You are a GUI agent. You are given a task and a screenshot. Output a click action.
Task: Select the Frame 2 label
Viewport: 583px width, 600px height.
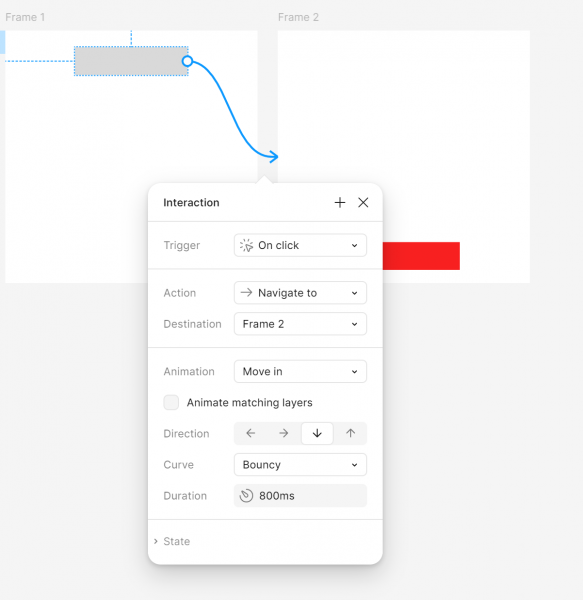(x=298, y=17)
